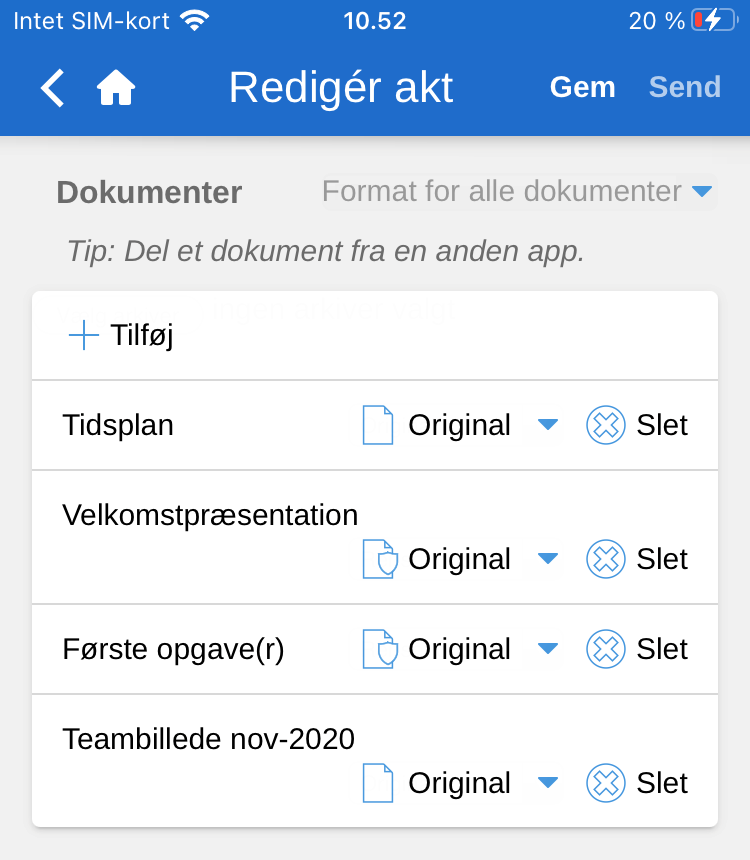Click the delete X icon for Velkomstpræsentation
Screen dimensions: 750x860
605,559
